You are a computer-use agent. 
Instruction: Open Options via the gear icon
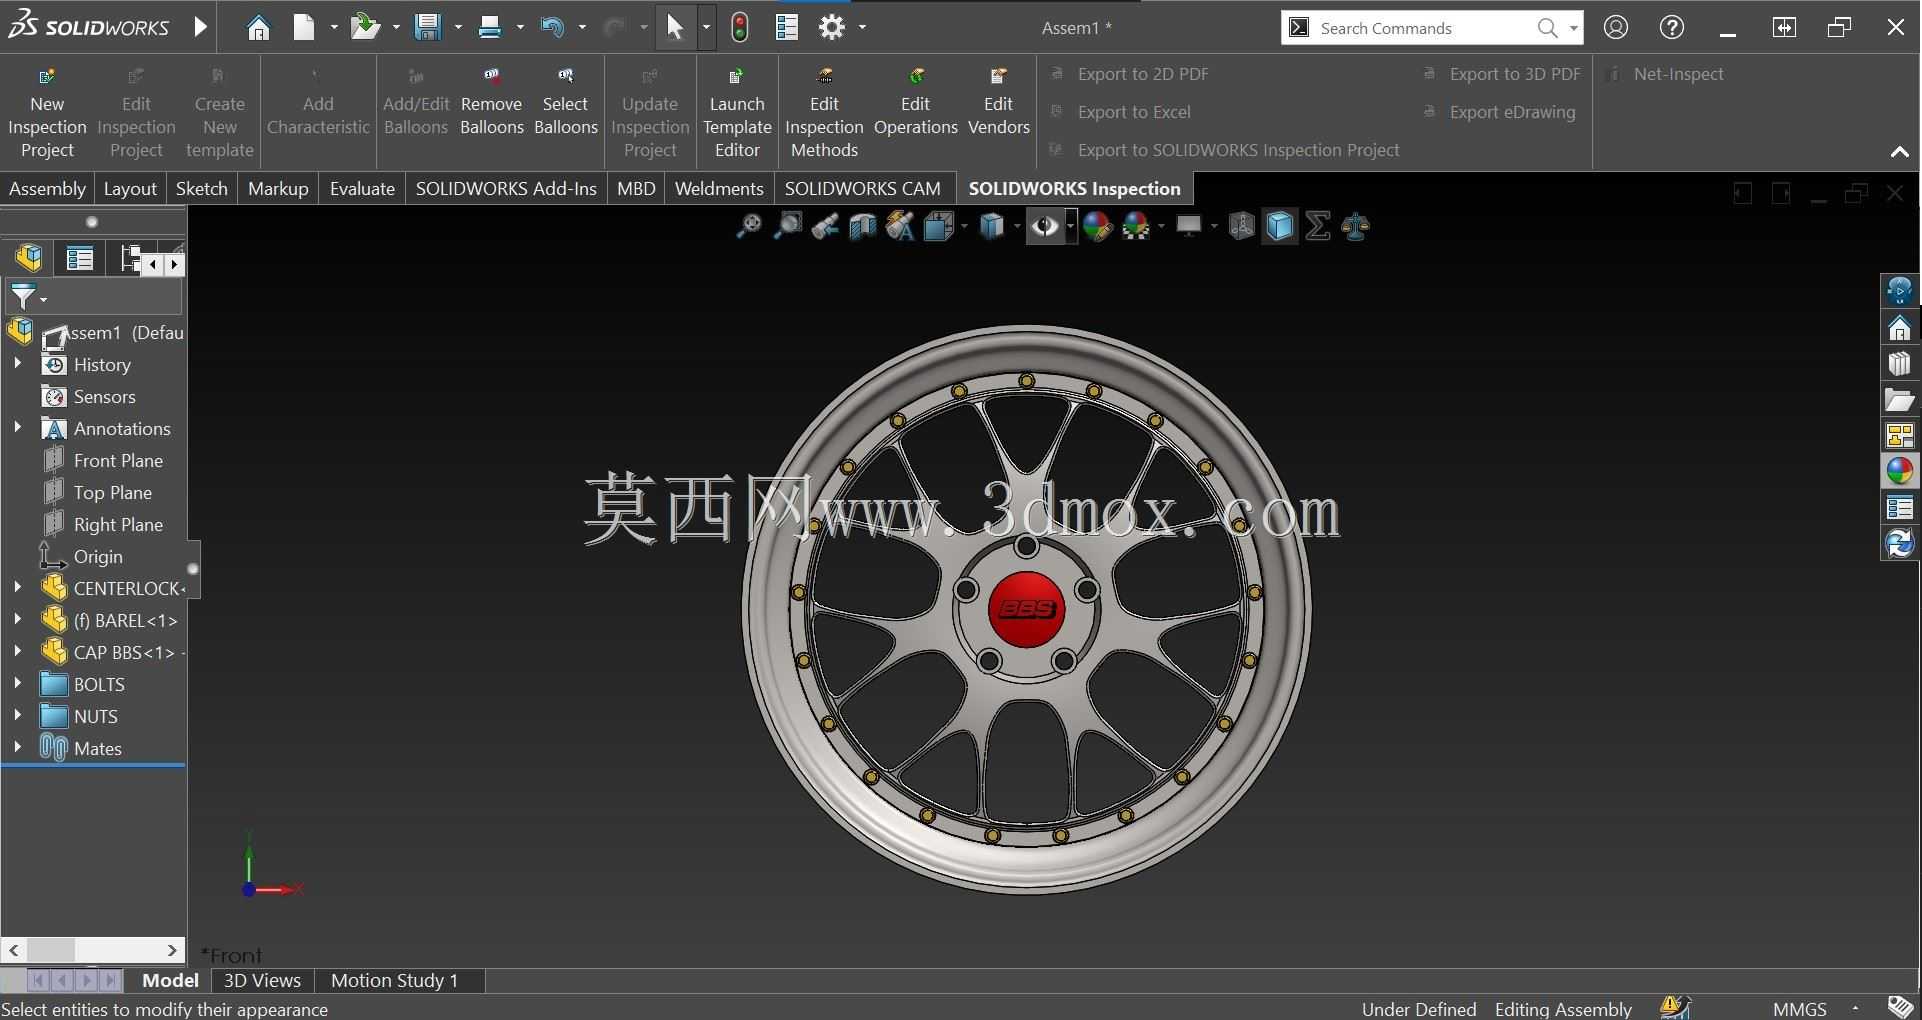pos(832,28)
